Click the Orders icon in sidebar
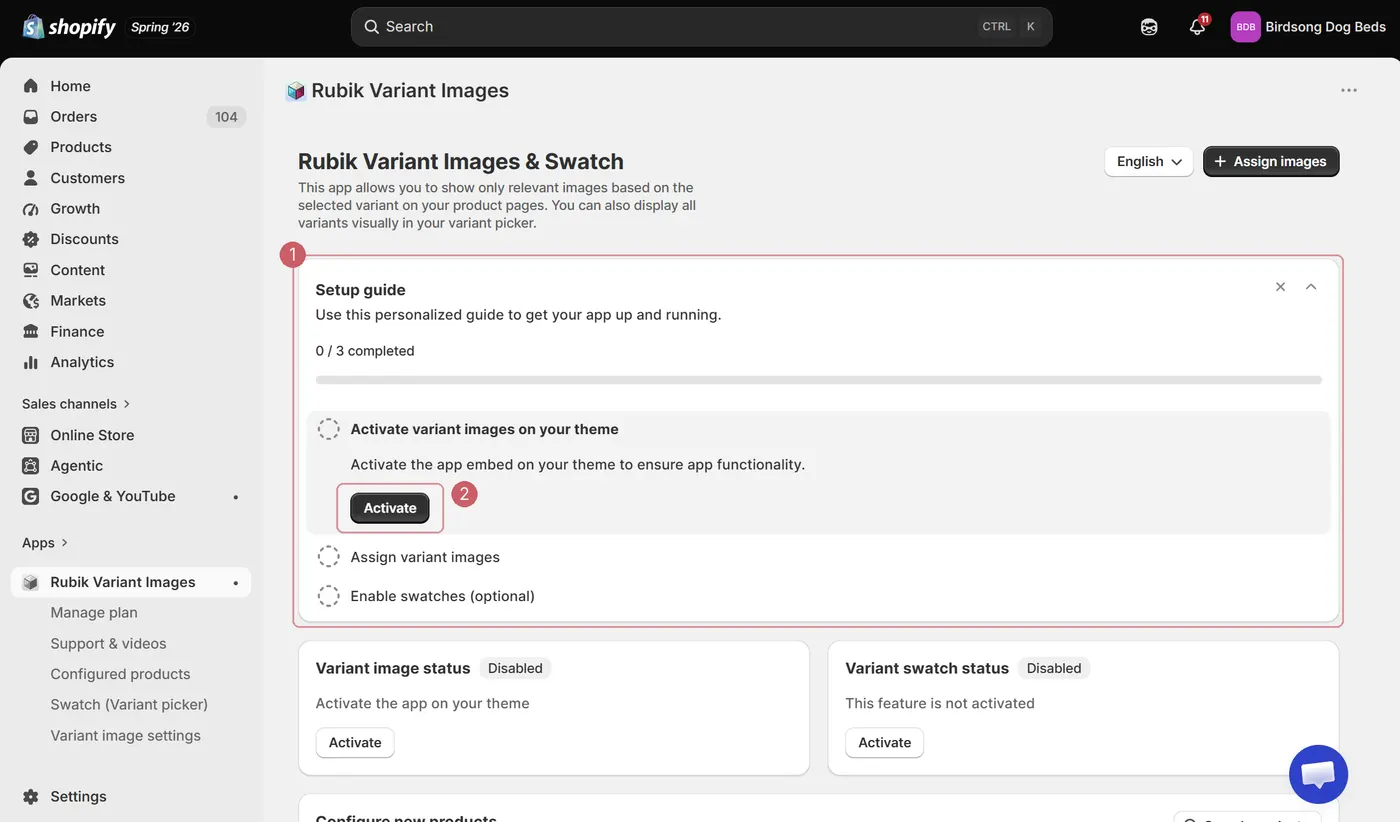The width and height of the screenshot is (1400, 822). point(31,117)
